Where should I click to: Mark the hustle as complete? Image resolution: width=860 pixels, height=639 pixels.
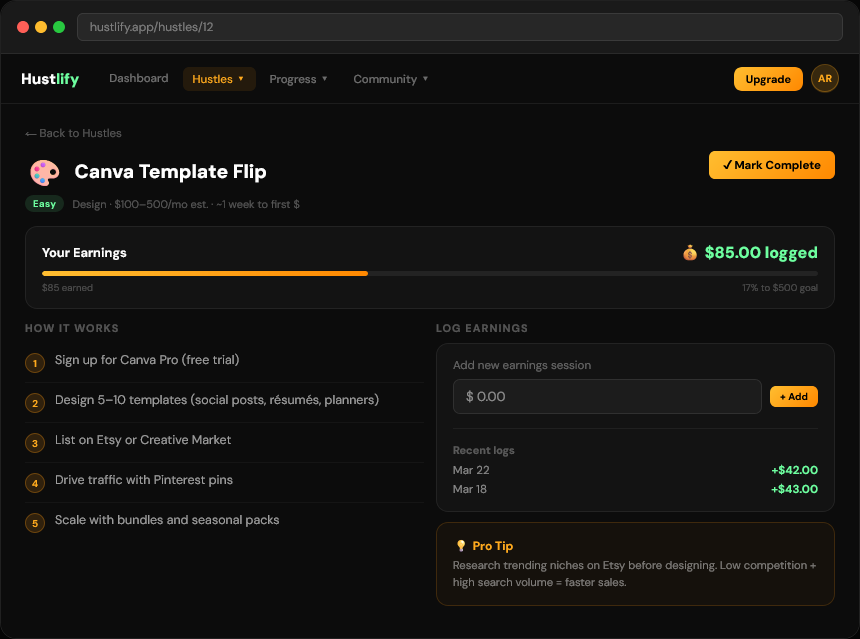772,165
